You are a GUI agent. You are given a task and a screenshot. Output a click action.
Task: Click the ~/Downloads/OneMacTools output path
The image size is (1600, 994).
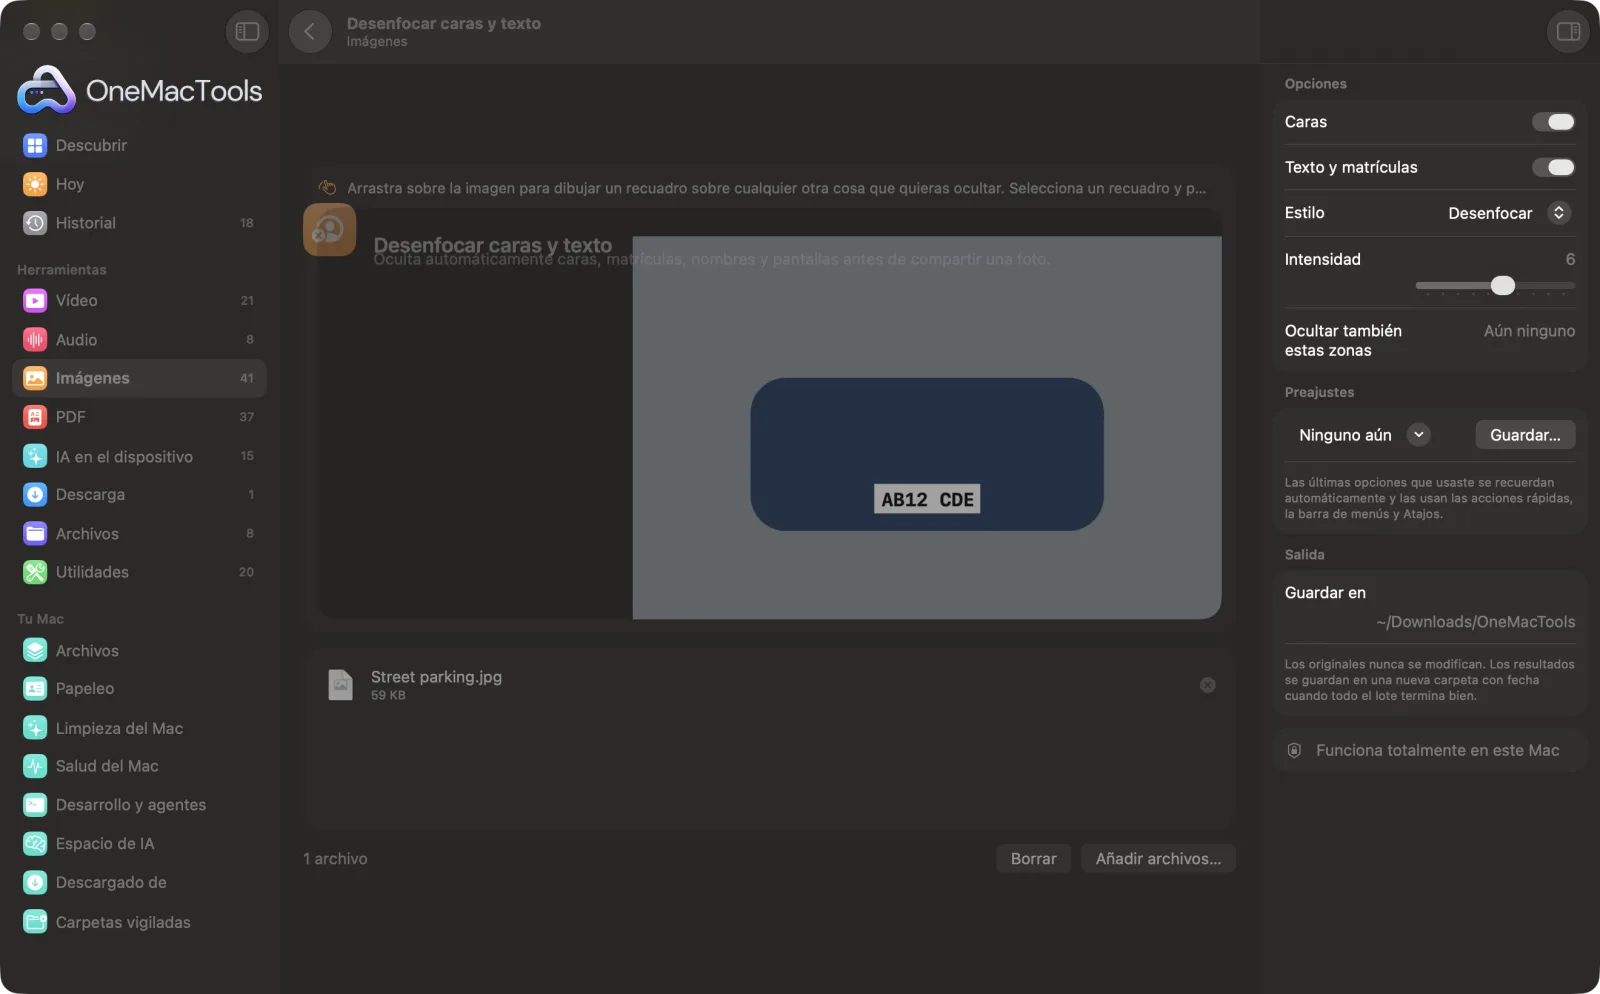(1475, 622)
